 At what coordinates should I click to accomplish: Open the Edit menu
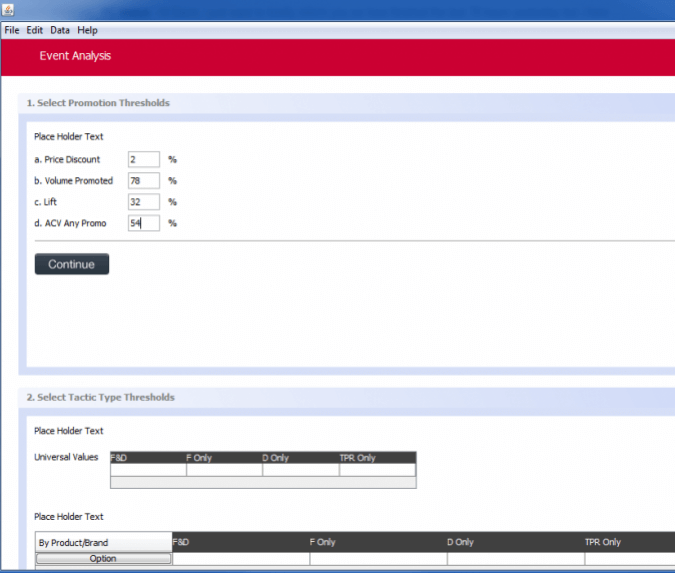coord(34,30)
